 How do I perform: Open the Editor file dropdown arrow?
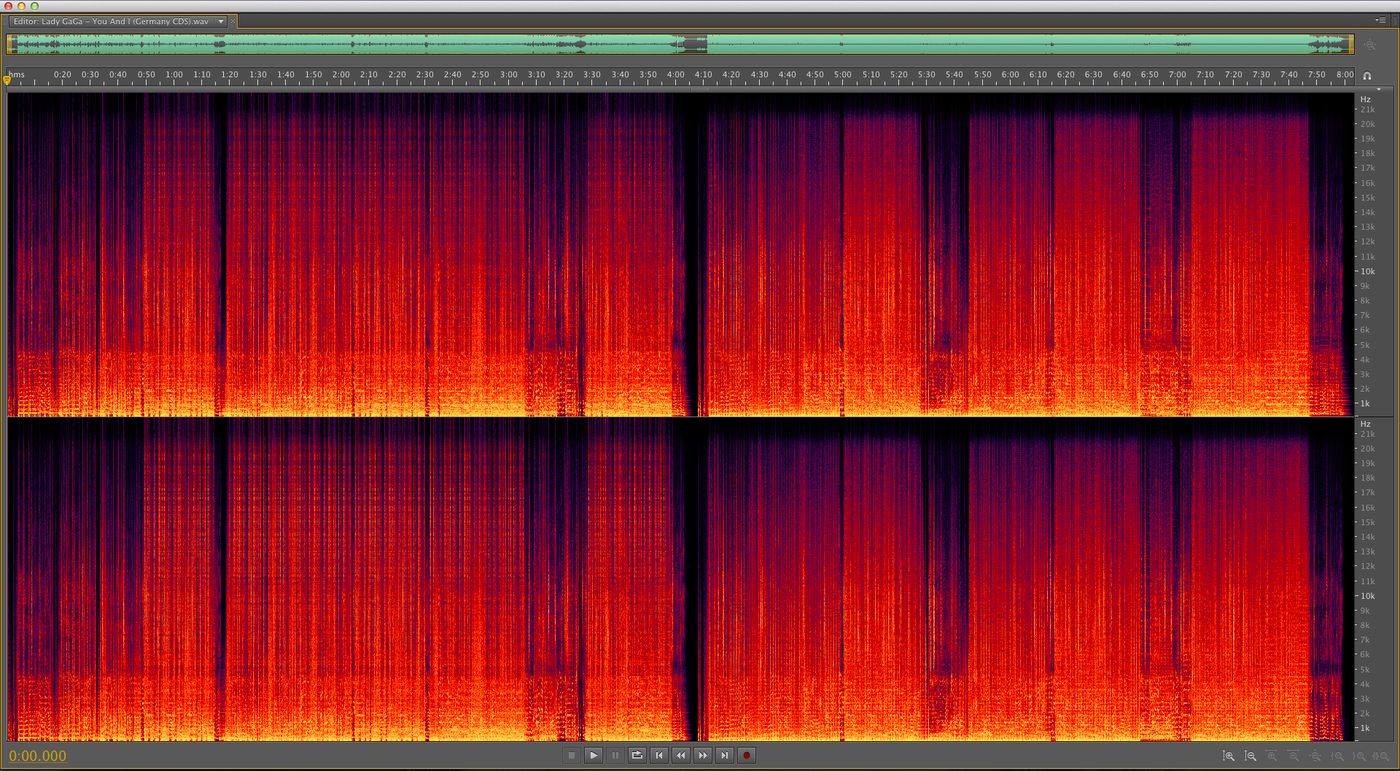coord(221,21)
